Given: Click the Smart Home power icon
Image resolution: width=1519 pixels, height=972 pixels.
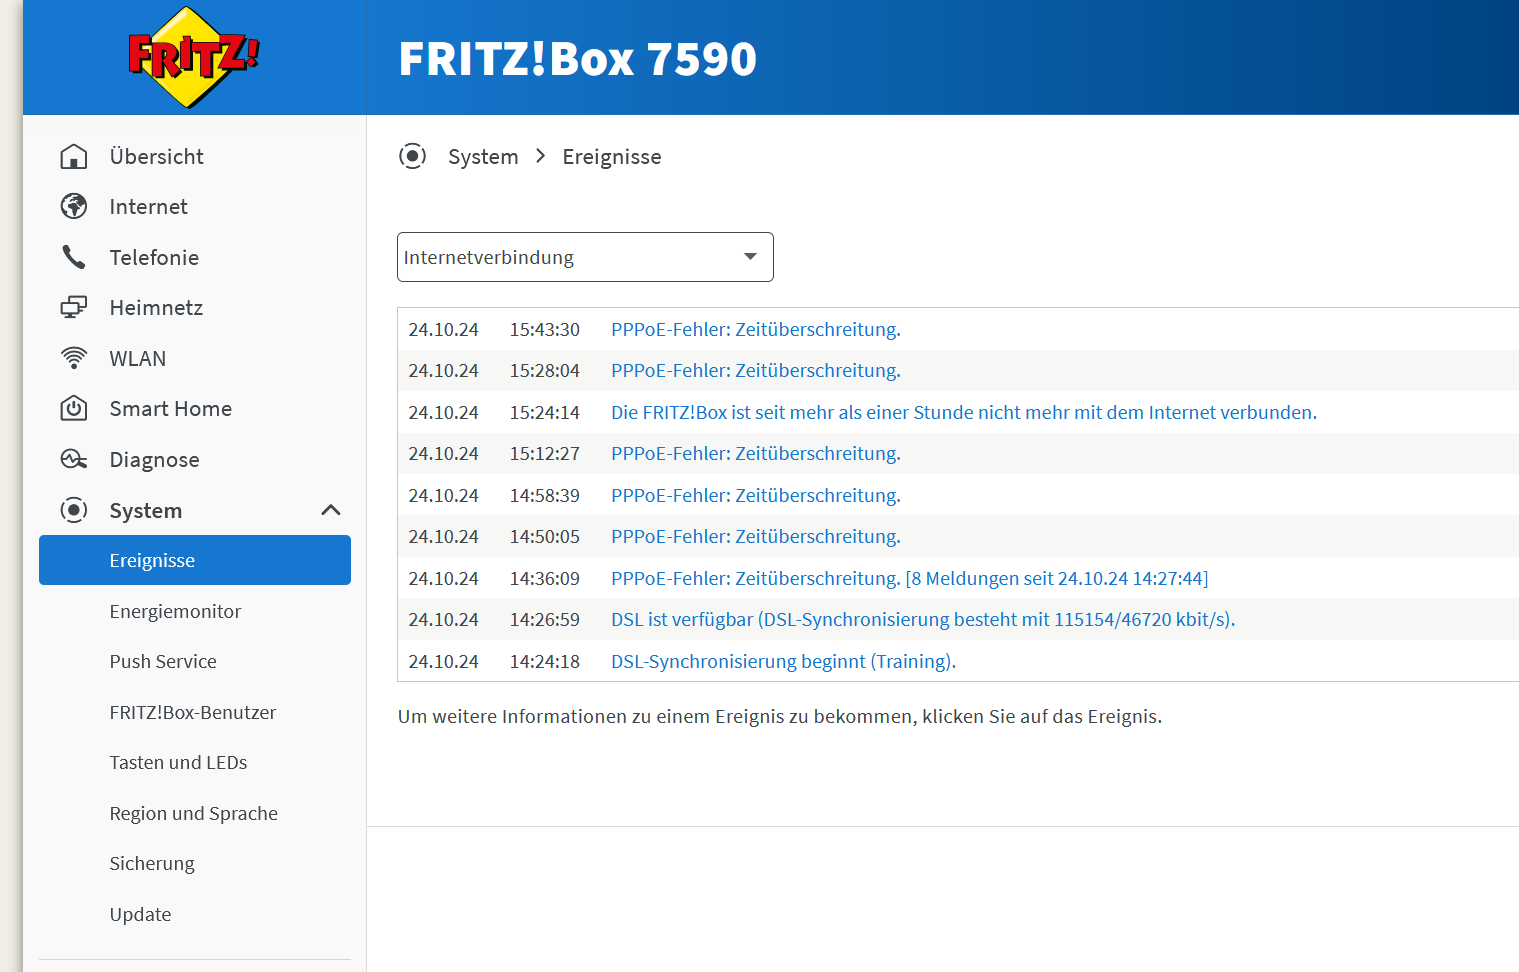Looking at the screenshot, I should tap(74, 408).
